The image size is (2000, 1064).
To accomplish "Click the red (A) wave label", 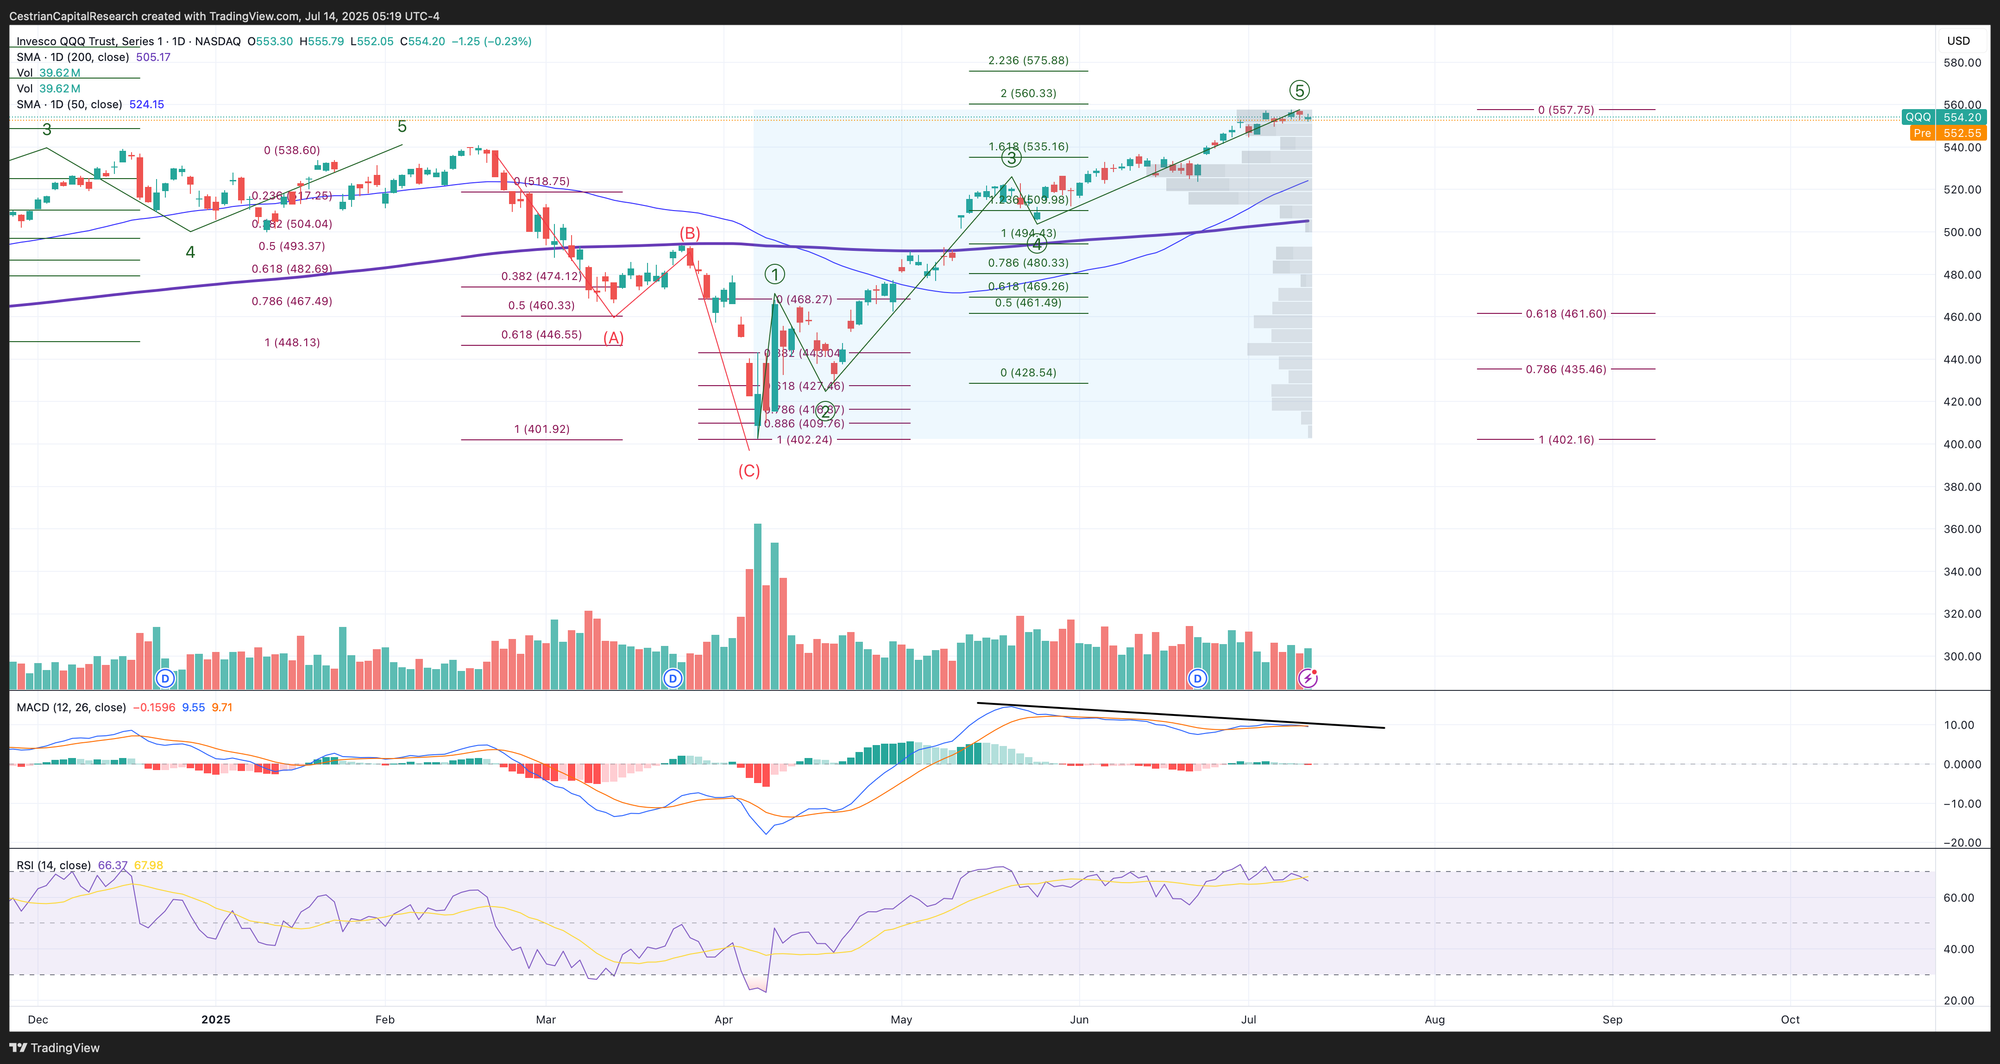I will pyautogui.click(x=613, y=338).
